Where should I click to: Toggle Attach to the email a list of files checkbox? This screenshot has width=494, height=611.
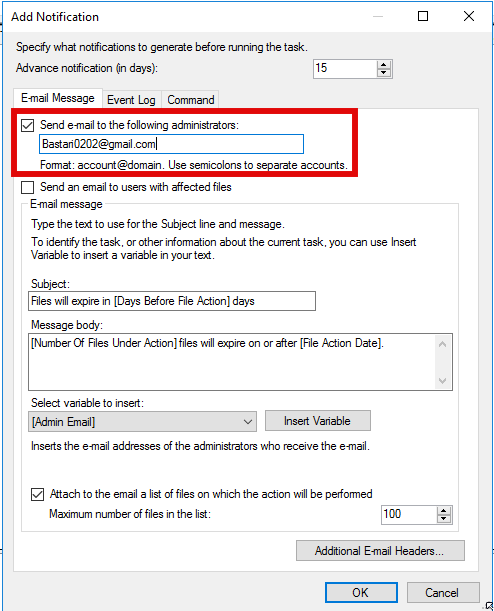(x=37, y=494)
